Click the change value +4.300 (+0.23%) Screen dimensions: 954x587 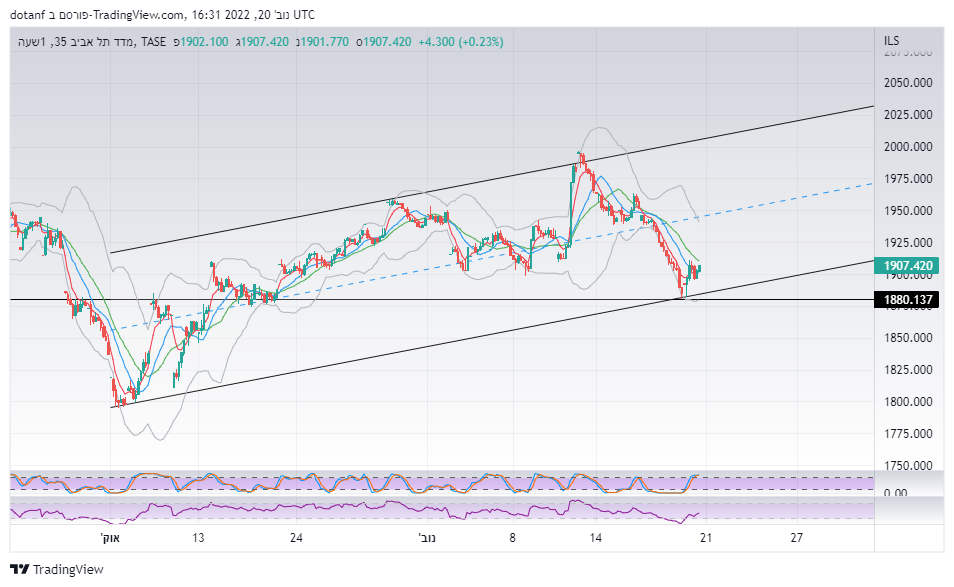click(461, 41)
